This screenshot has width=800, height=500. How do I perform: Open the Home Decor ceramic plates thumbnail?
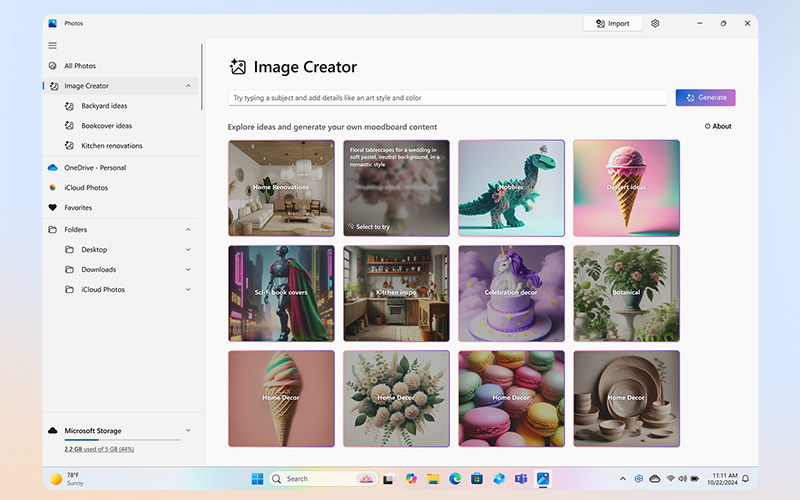tap(626, 398)
